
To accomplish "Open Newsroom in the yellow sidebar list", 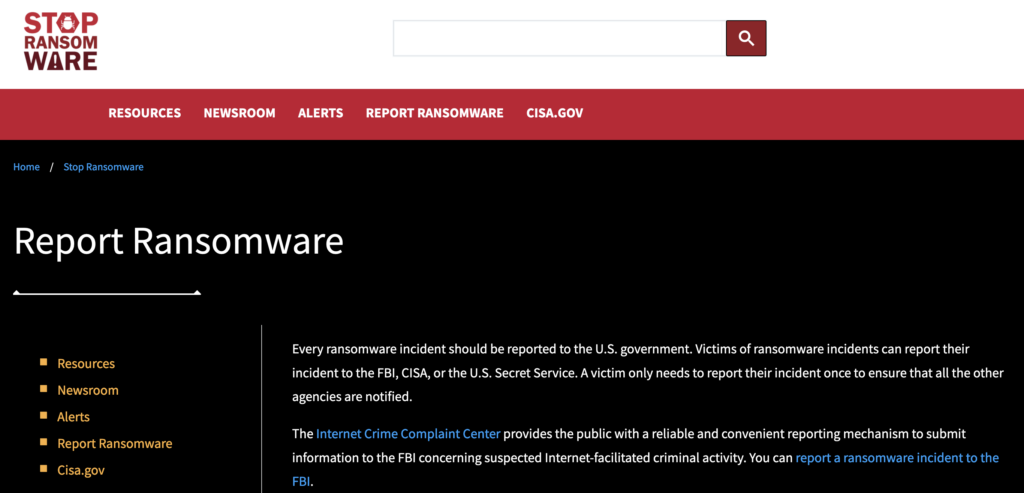I will 88,390.
